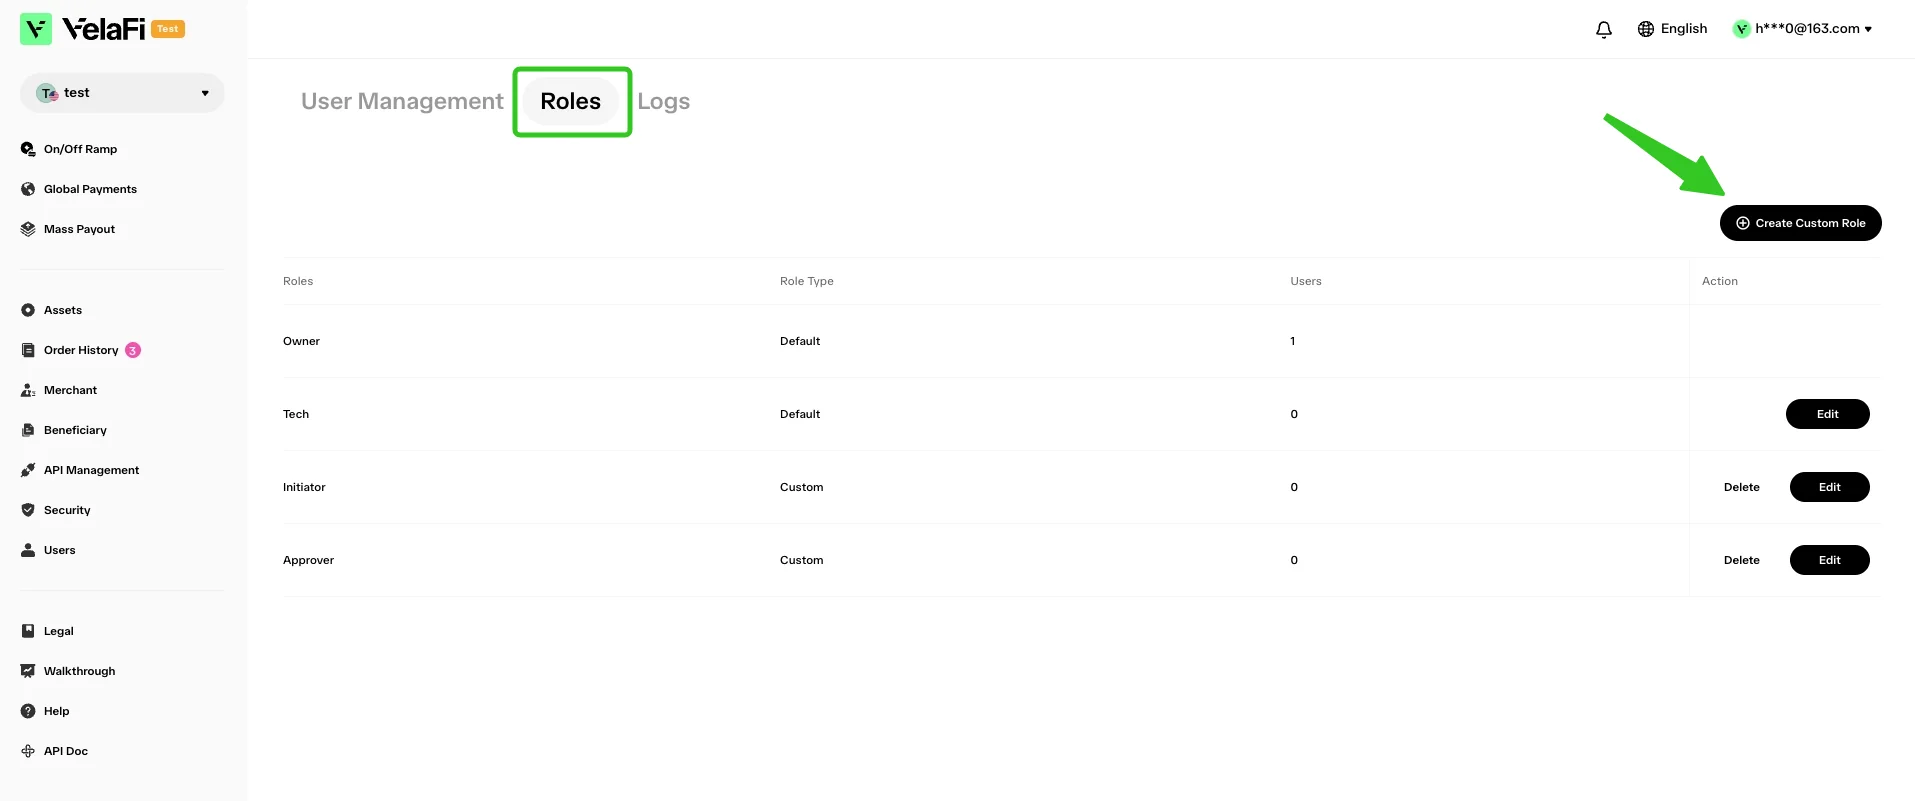Switch to the Logs tab
Screen dimensions: 1915x801
pos(664,101)
